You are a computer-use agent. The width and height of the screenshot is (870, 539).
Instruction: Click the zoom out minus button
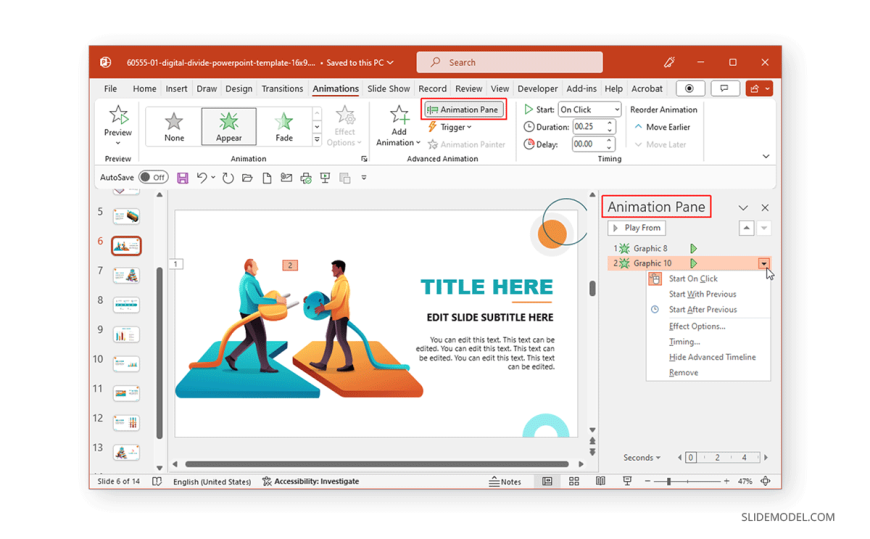pos(648,481)
